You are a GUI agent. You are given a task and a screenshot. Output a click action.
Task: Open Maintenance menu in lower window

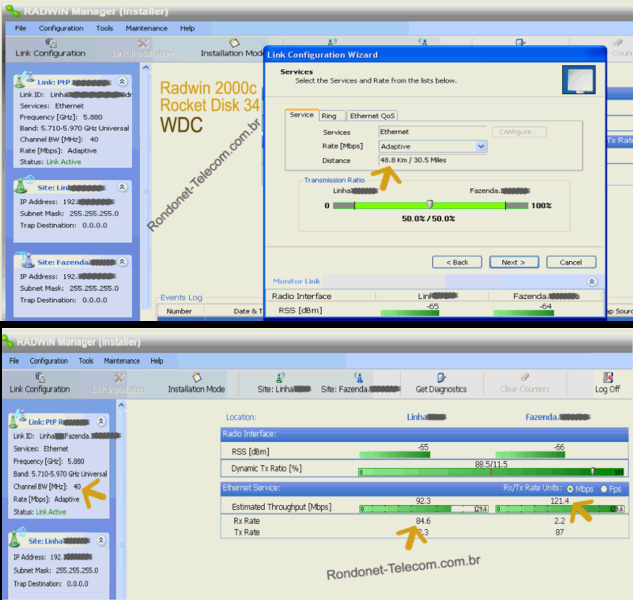(122, 361)
